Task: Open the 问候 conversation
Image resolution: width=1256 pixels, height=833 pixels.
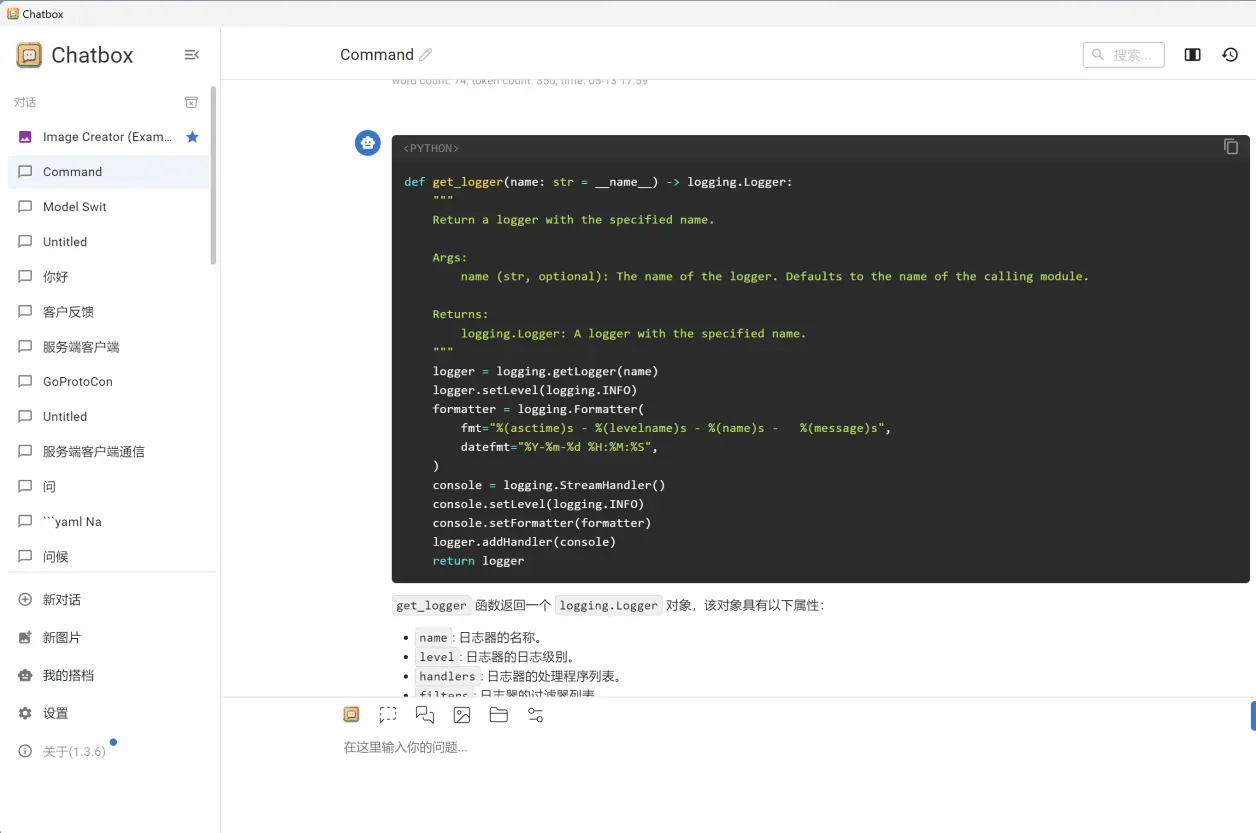Action: [x=109, y=557]
